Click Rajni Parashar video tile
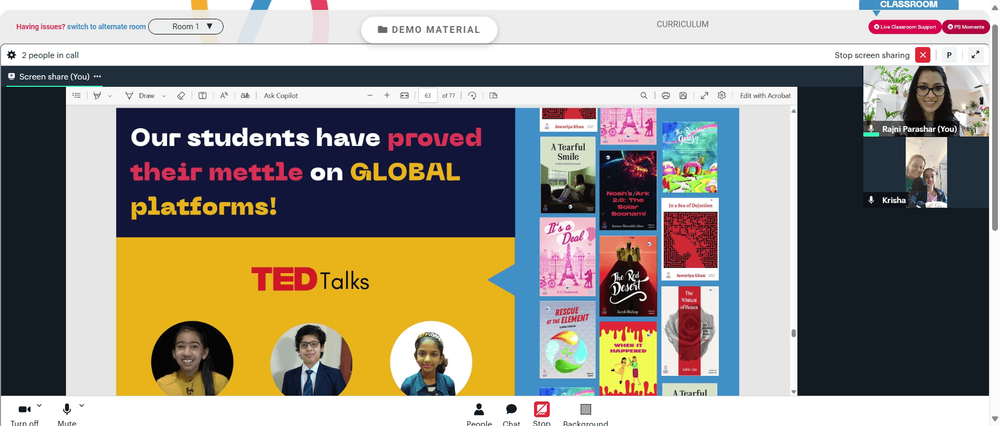Screen dimensions: 1000x426 [926, 101]
